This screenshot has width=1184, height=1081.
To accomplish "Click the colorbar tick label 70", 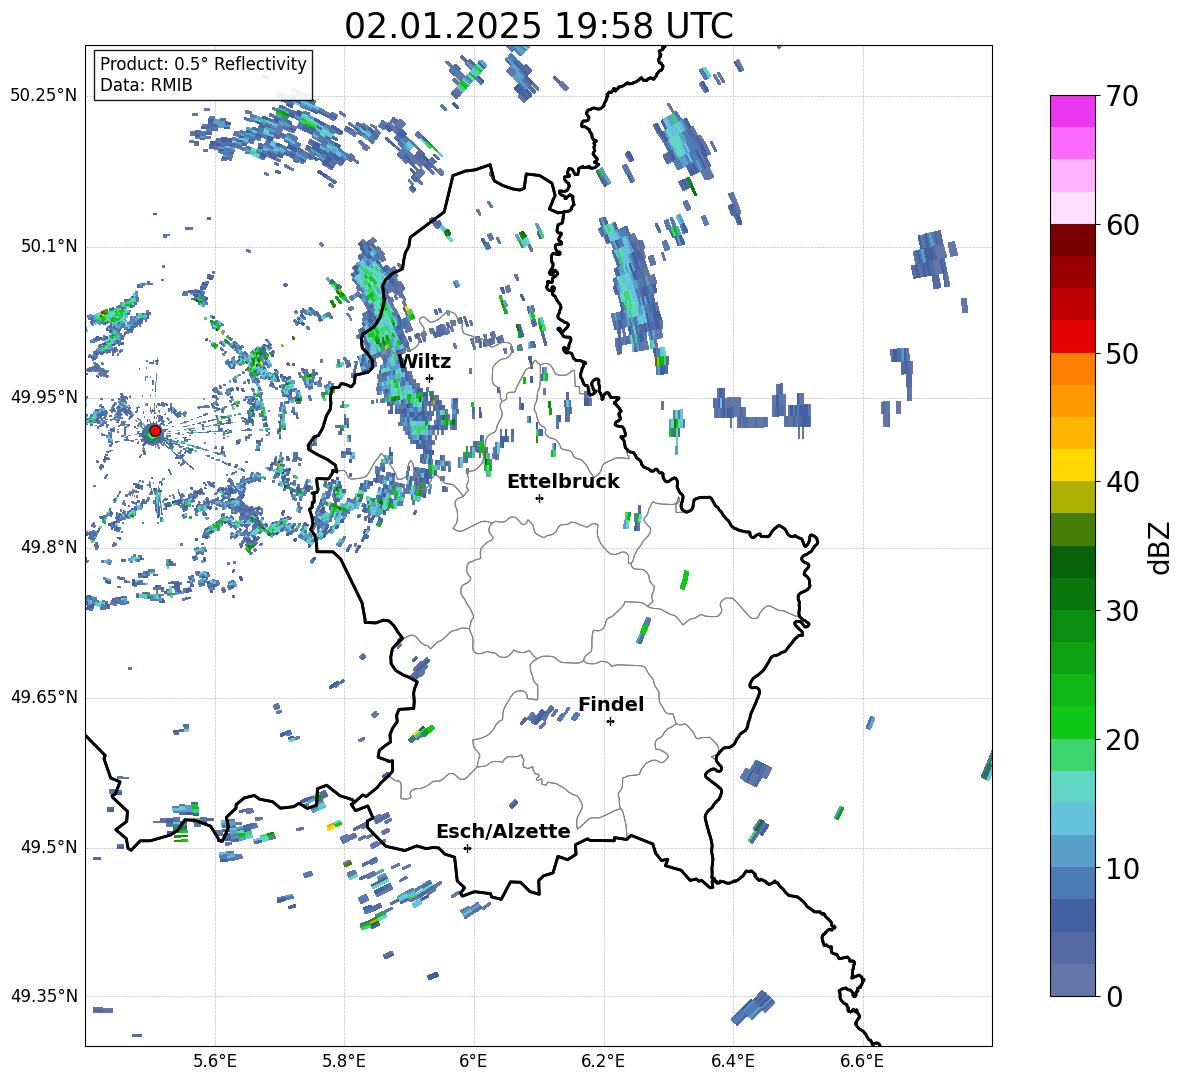I will click(1122, 96).
